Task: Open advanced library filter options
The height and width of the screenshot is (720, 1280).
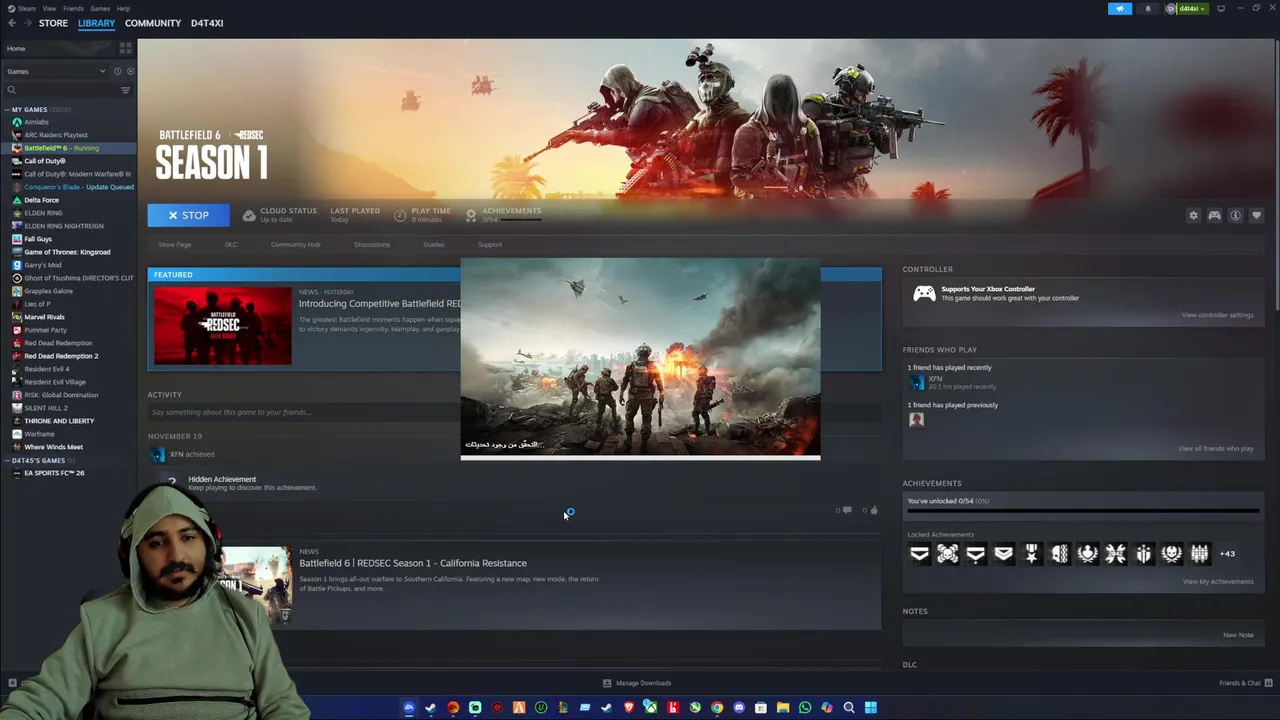Action: point(125,90)
